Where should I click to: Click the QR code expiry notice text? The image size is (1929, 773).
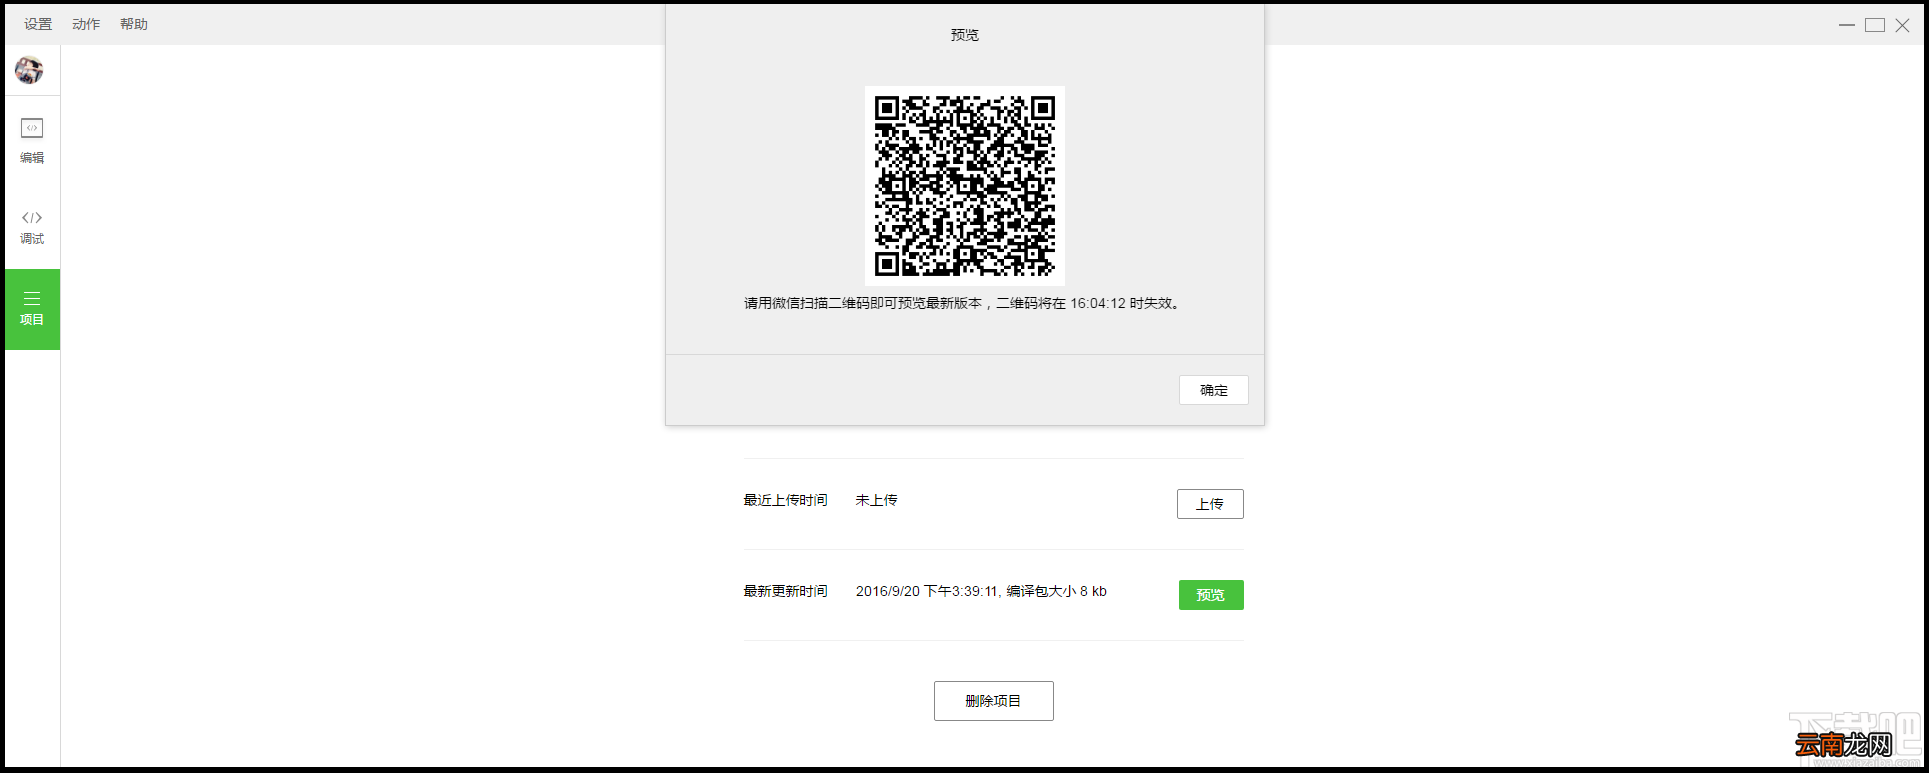[964, 303]
